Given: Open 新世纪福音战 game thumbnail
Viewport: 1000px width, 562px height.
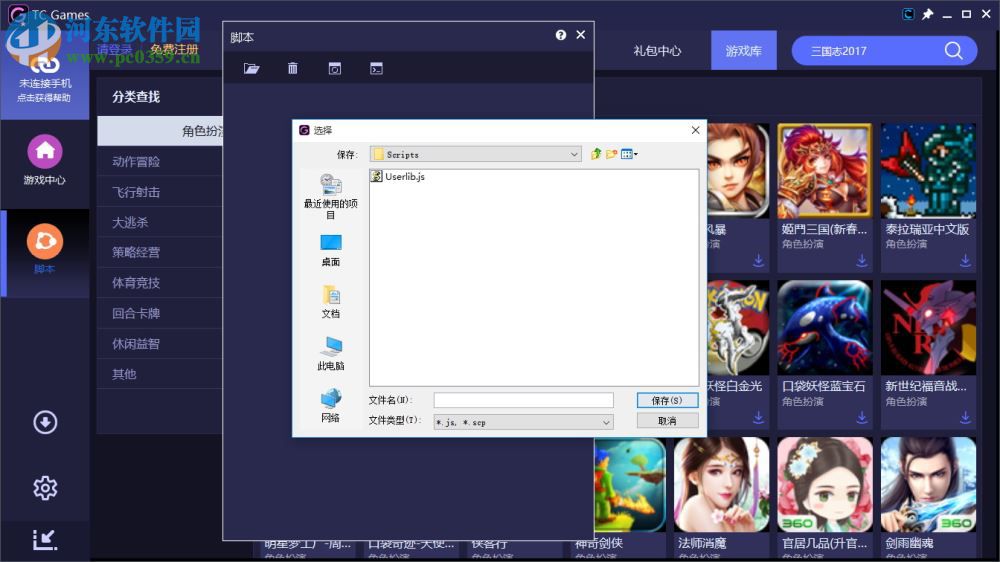Looking at the screenshot, I should (929, 328).
